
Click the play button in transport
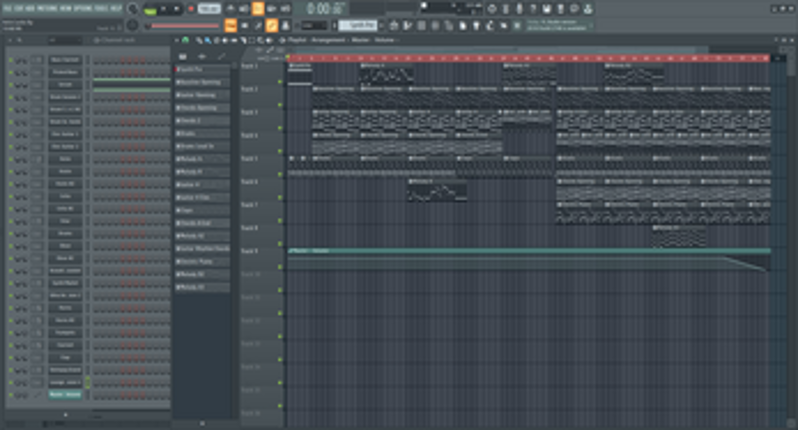[x=164, y=9]
